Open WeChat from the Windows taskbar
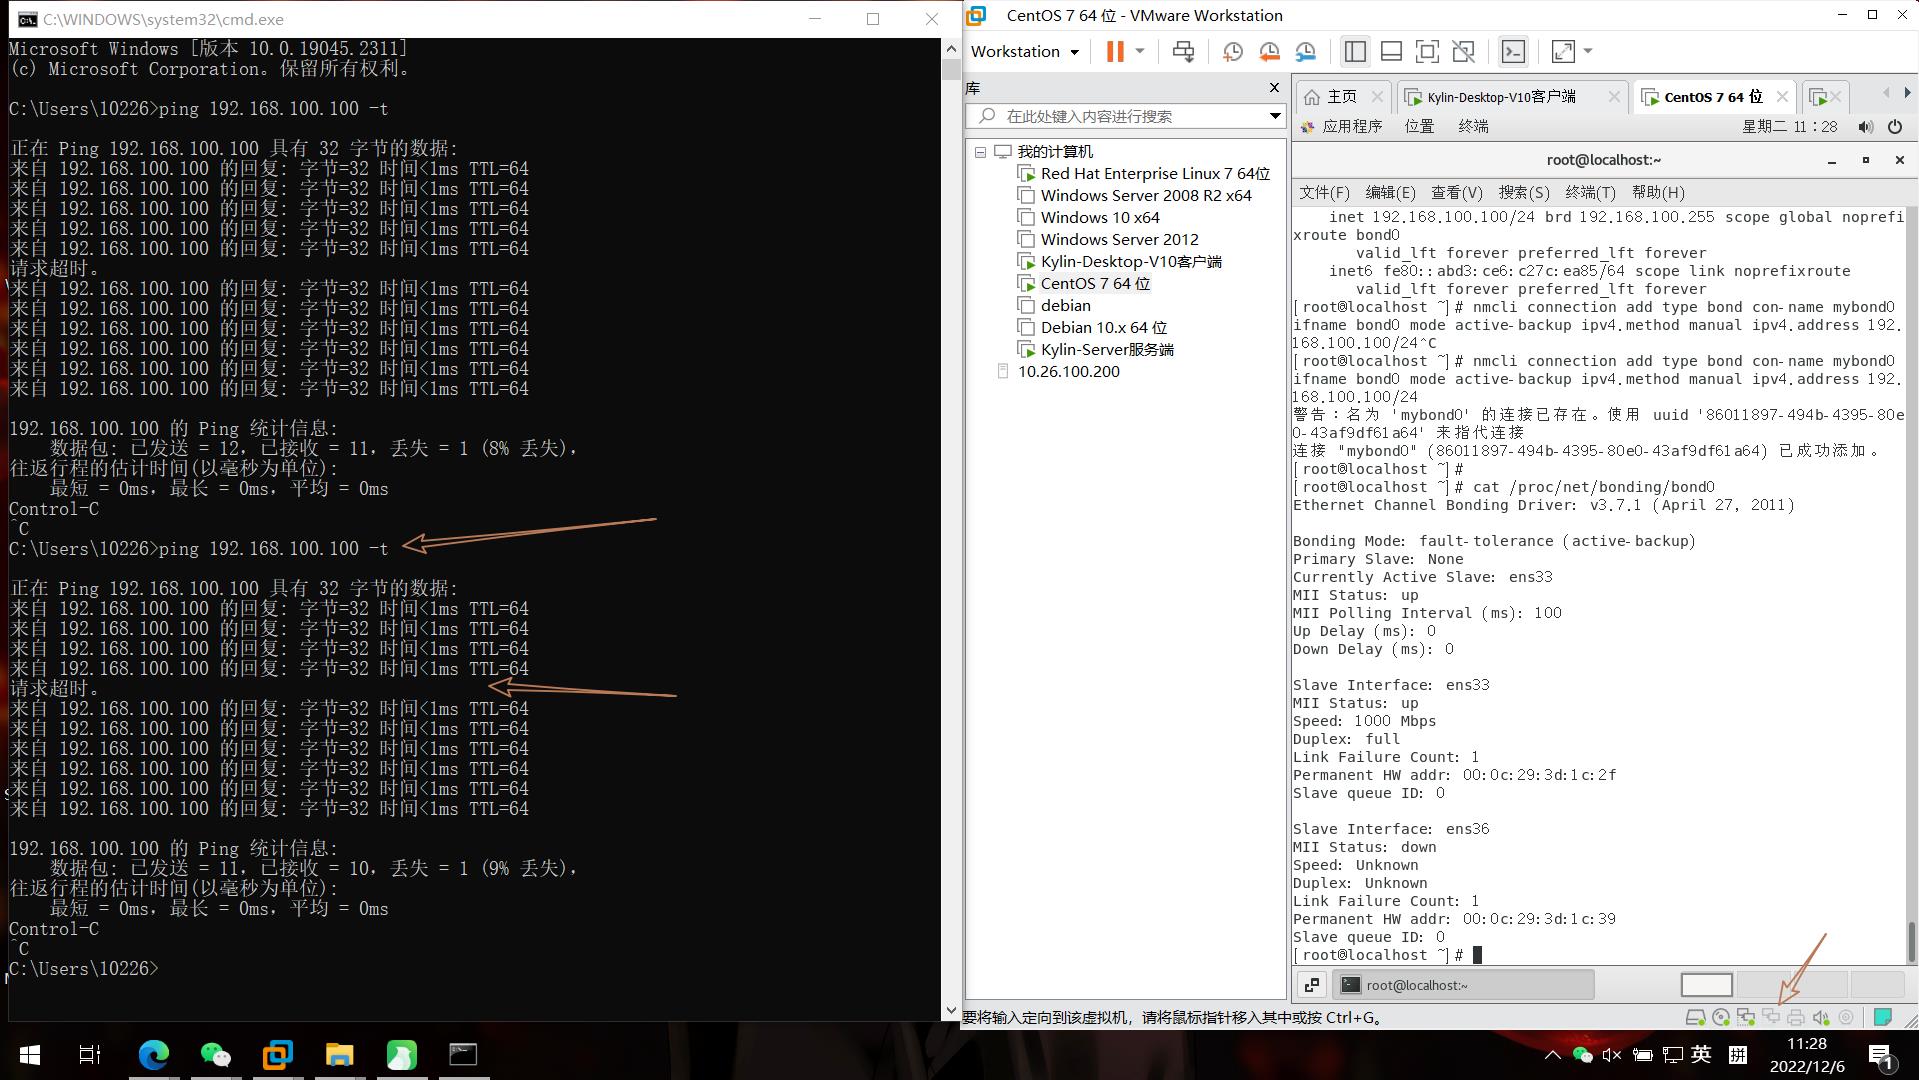The height and width of the screenshot is (1080, 1919). click(216, 1055)
